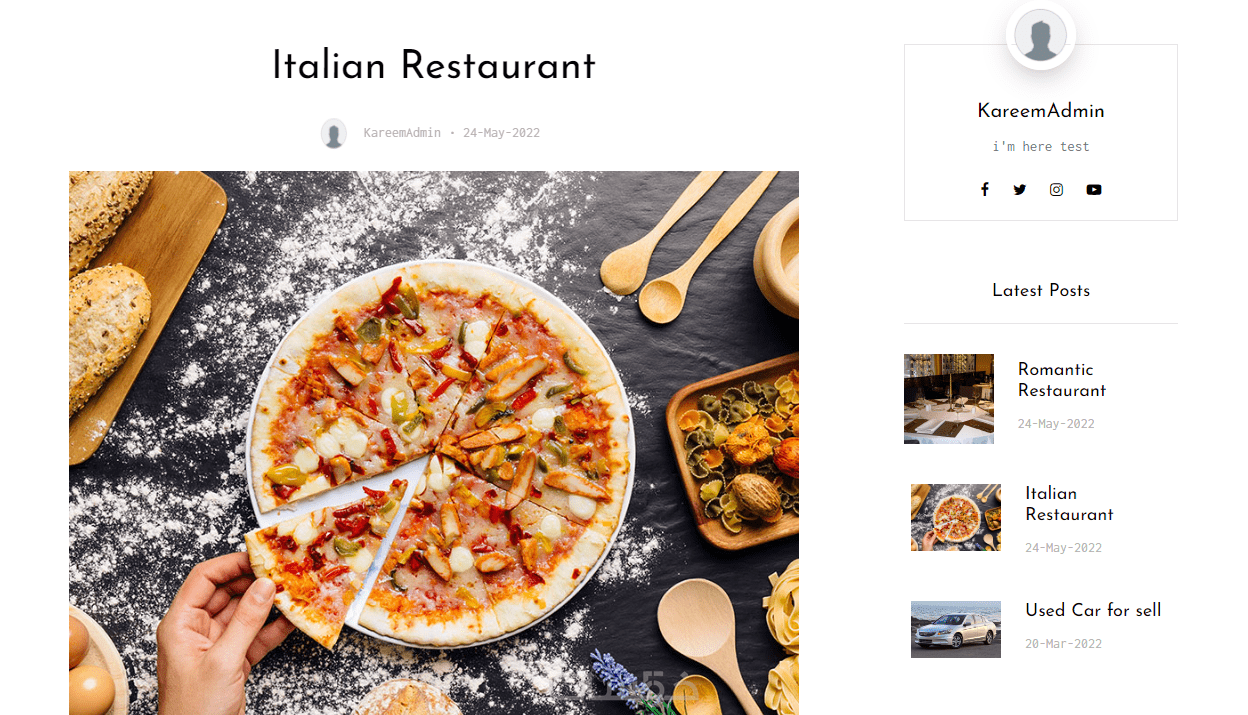Click the pizza thumbnail in Latest Posts

(956, 517)
